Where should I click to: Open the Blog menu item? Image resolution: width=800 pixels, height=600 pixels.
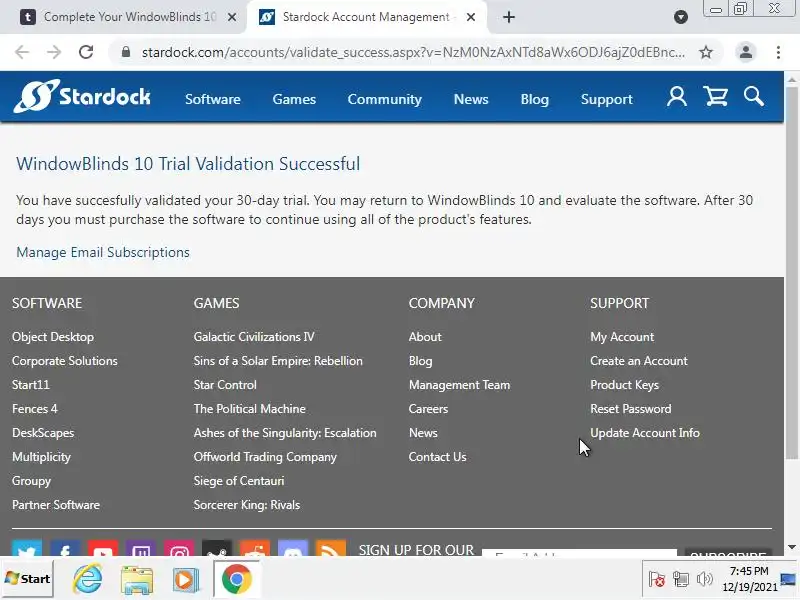click(x=535, y=99)
